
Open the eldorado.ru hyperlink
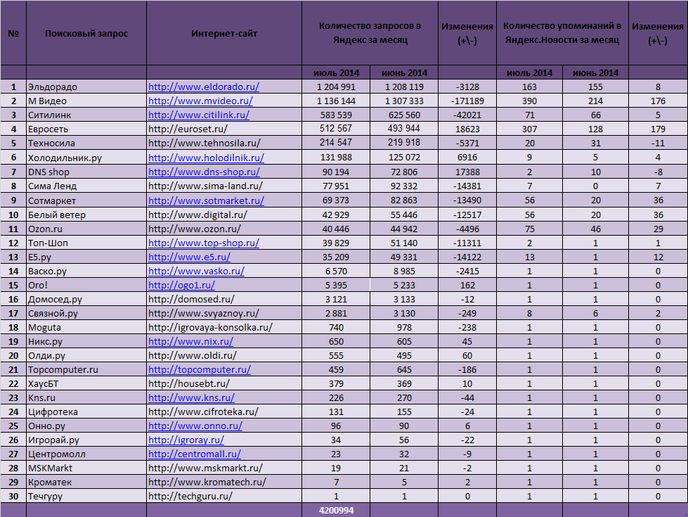[x=204, y=87]
